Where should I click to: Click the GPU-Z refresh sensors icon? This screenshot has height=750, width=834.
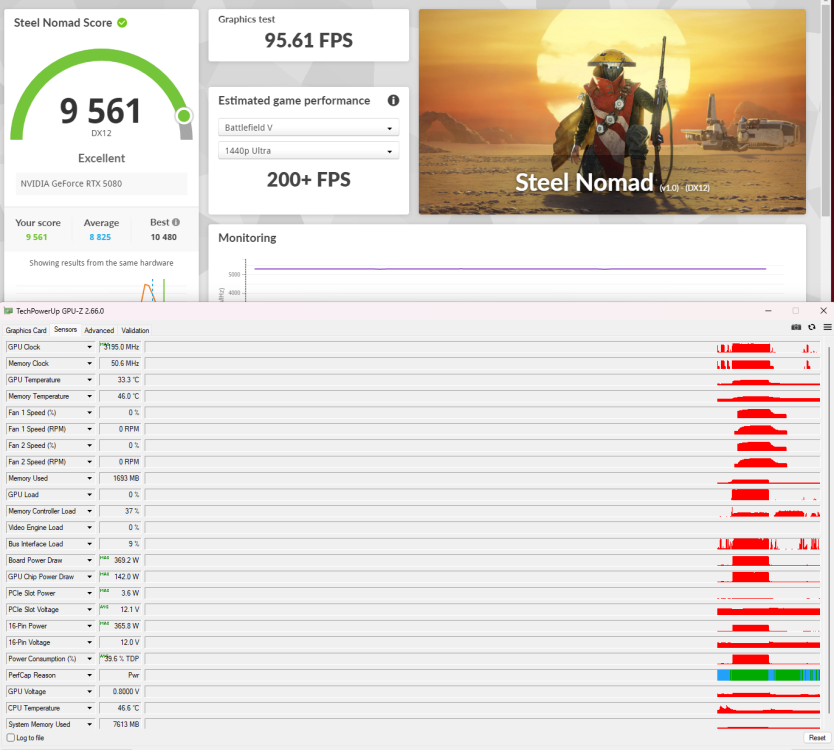coord(812,327)
